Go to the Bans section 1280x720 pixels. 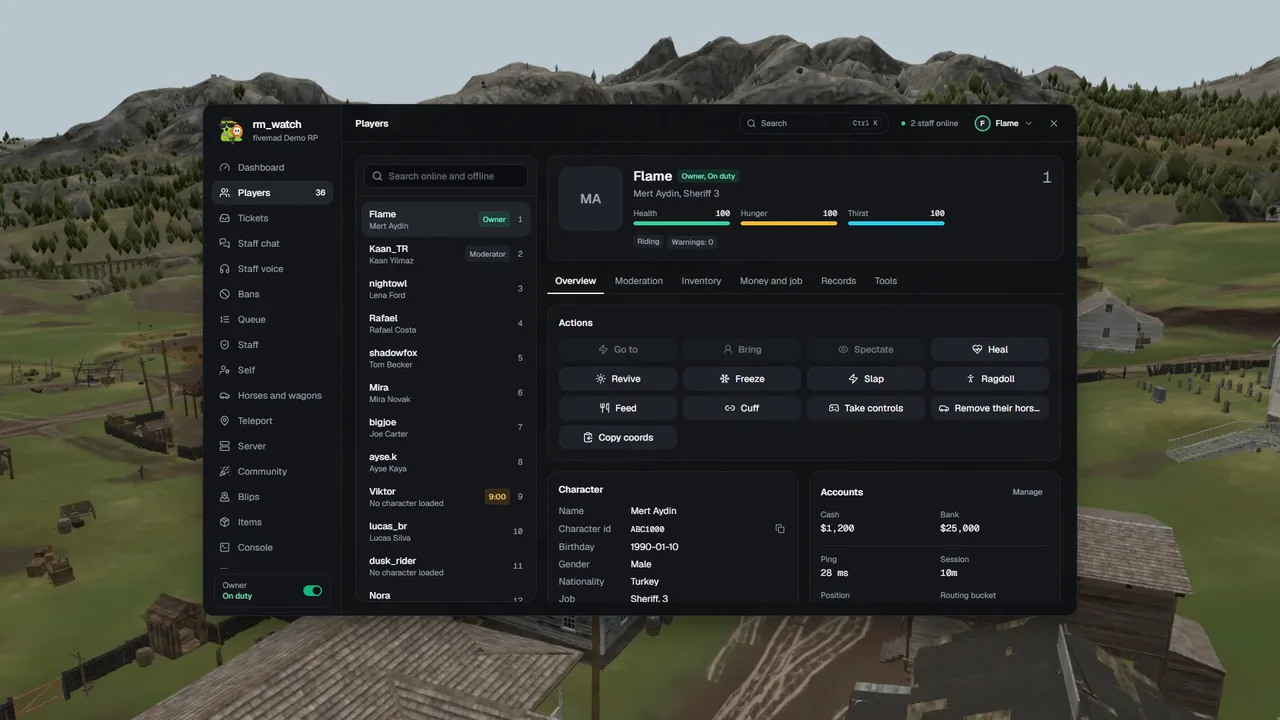tap(272, 294)
